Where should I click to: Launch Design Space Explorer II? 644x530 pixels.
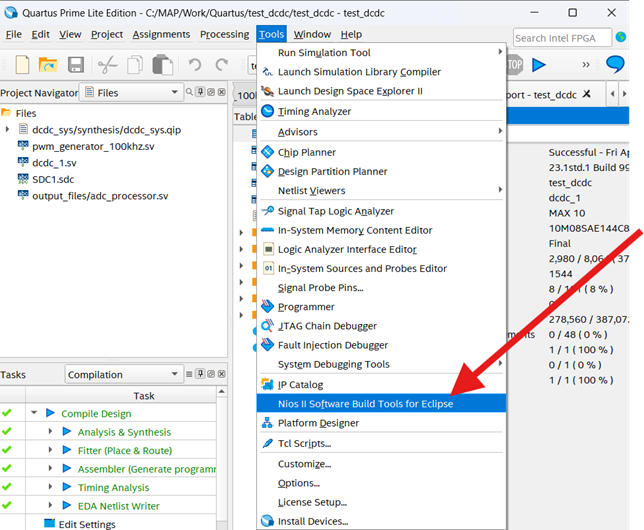pyautogui.click(x=382, y=91)
